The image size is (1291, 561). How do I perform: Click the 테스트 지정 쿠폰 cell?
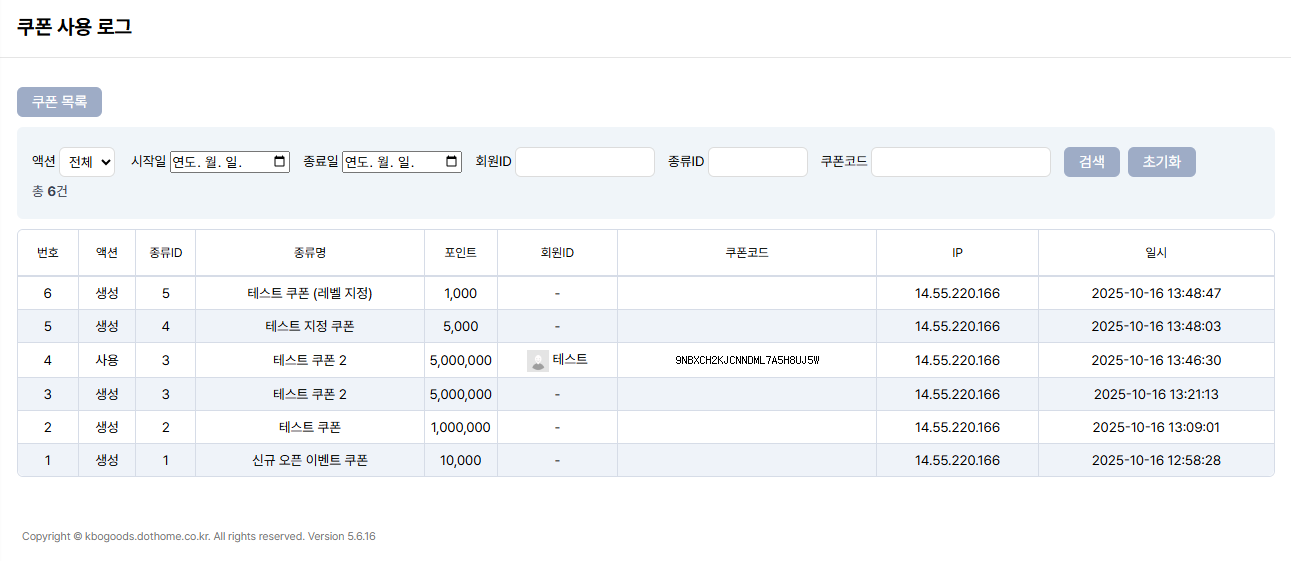309,327
